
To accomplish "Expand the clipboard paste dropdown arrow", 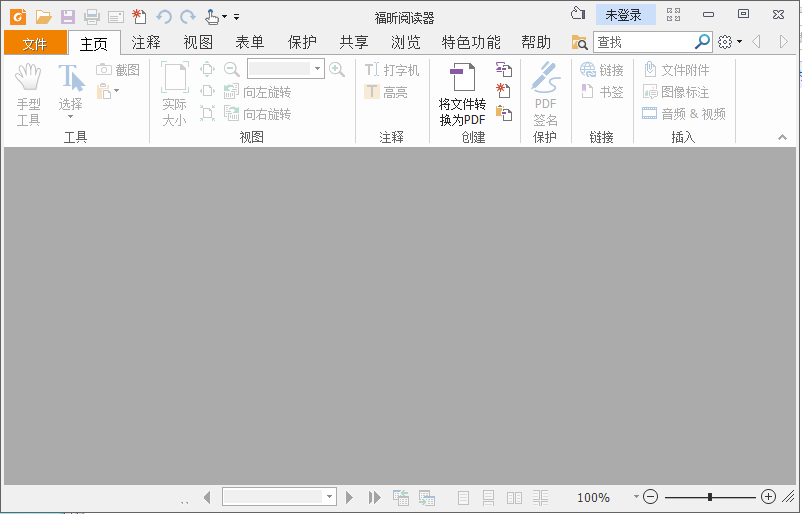I will point(117,91).
